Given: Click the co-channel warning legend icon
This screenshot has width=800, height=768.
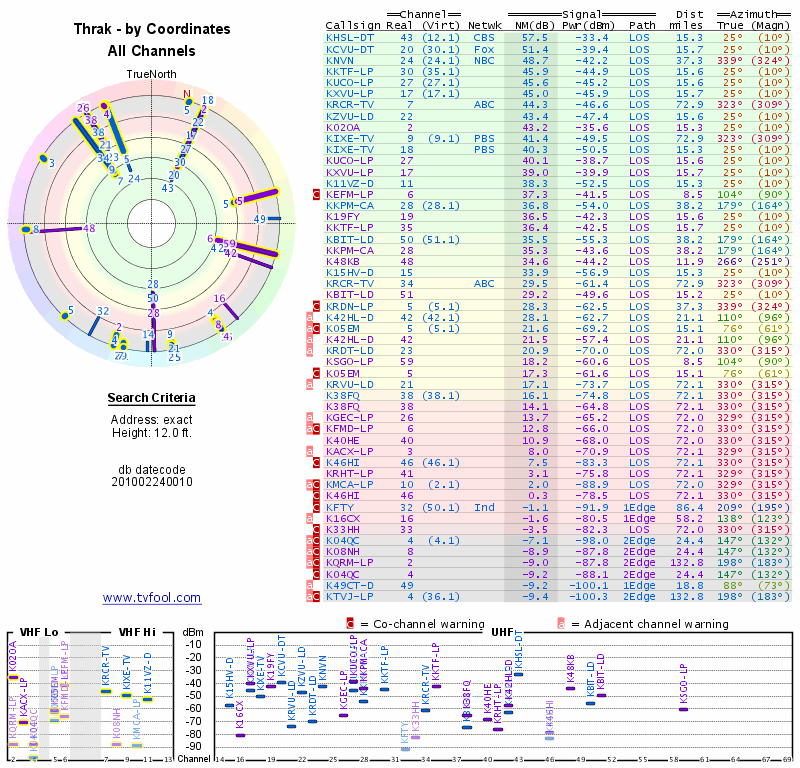Looking at the screenshot, I should point(350,623).
